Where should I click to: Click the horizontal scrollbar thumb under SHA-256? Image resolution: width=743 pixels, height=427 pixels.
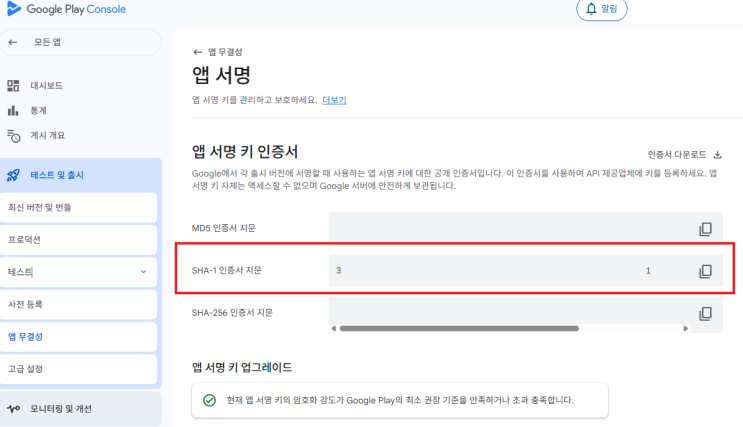[459, 328]
